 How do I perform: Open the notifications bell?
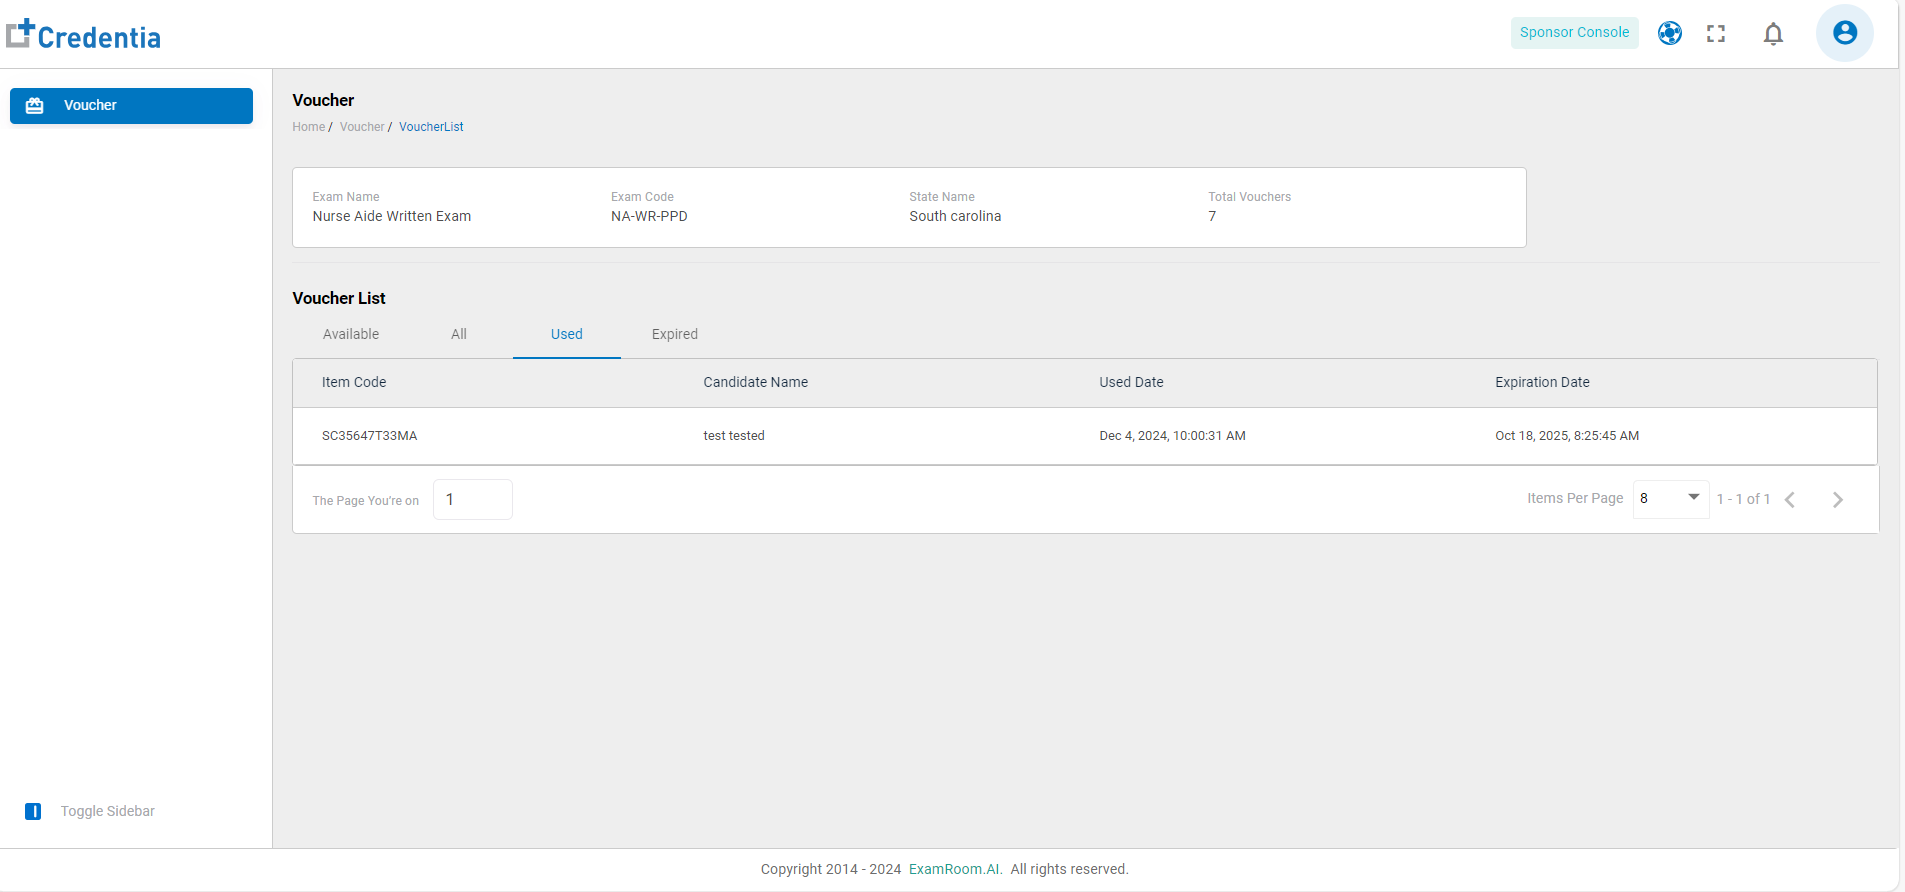pos(1773,34)
